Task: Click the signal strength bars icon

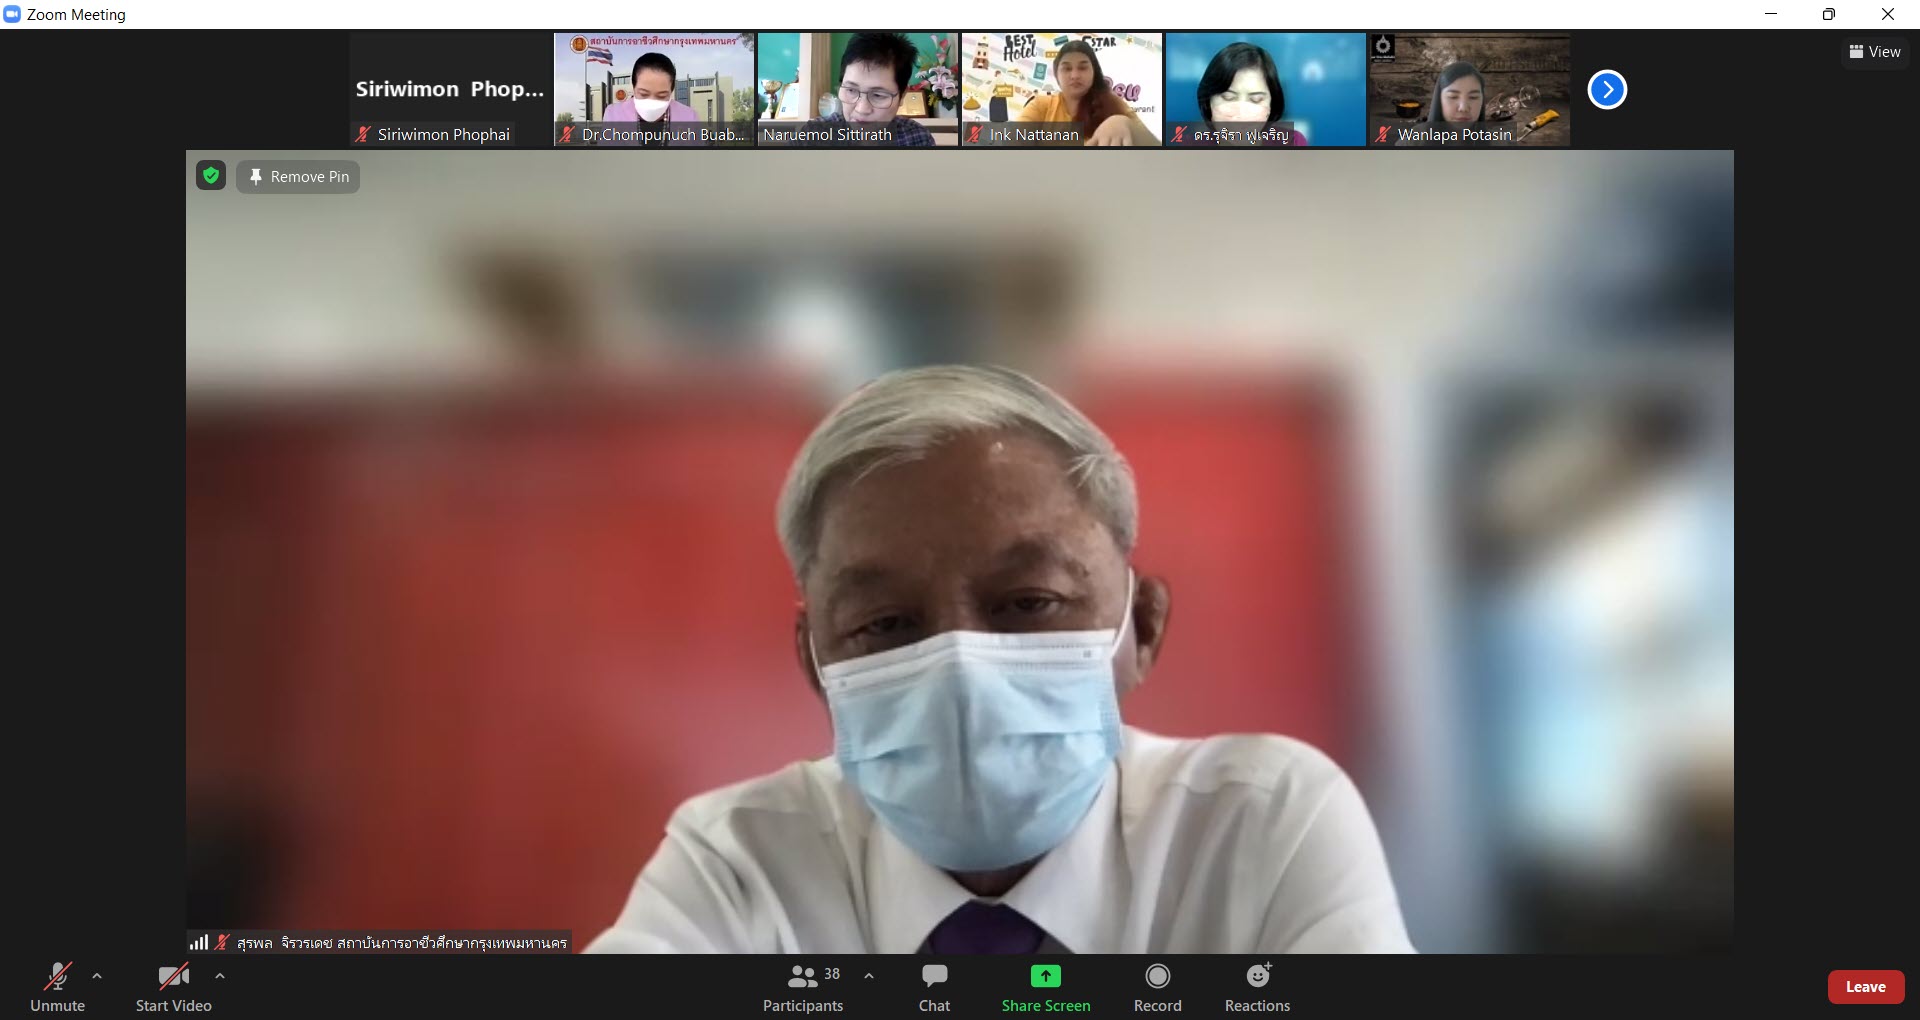Action: click(x=199, y=942)
